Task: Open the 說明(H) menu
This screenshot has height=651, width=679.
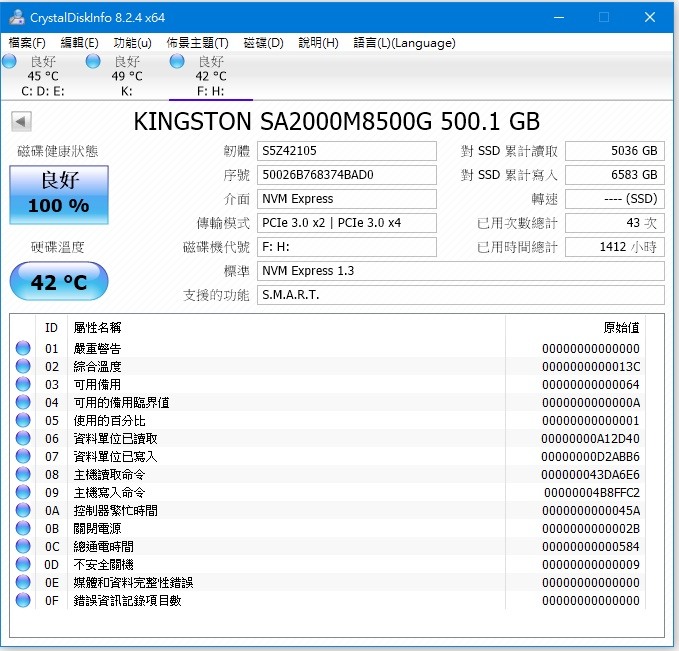Action: tap(318, 43)
